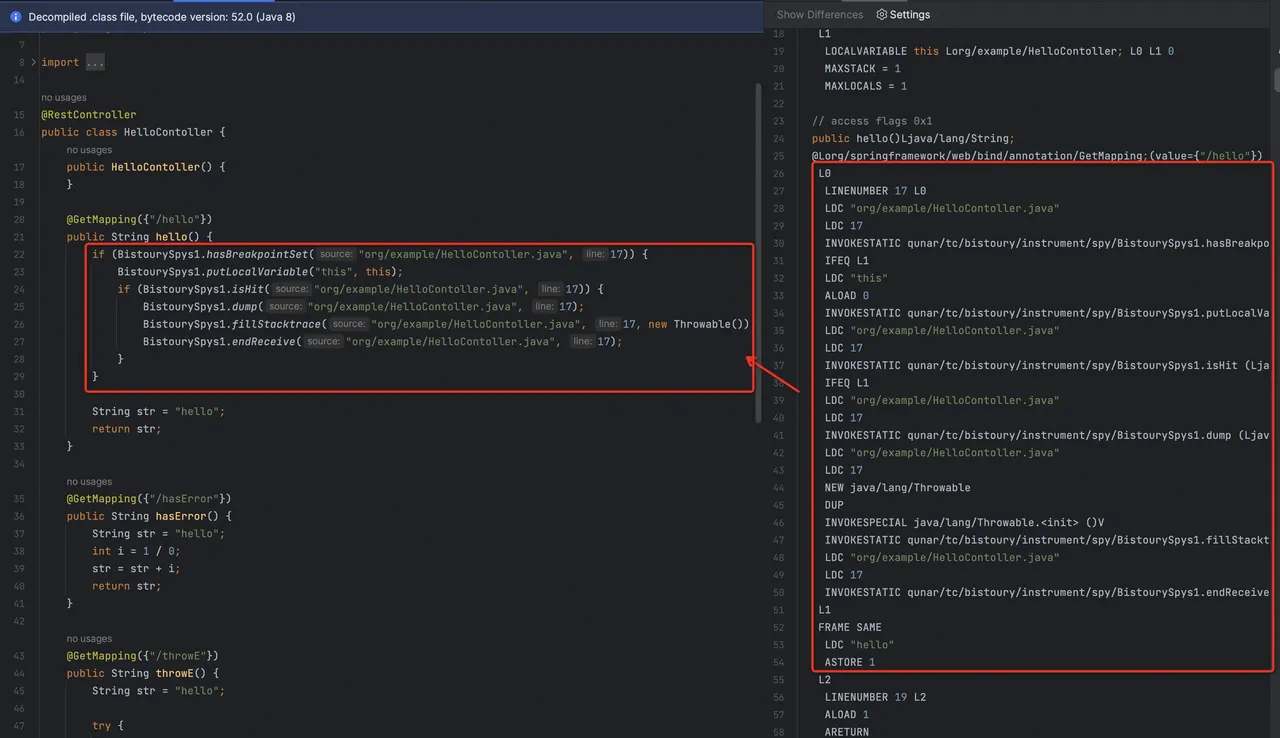Screen dimensions: 1280x738
Task: Click the @GetMapping({"/throwE"}) annotation
Action: tap(143, 656)
